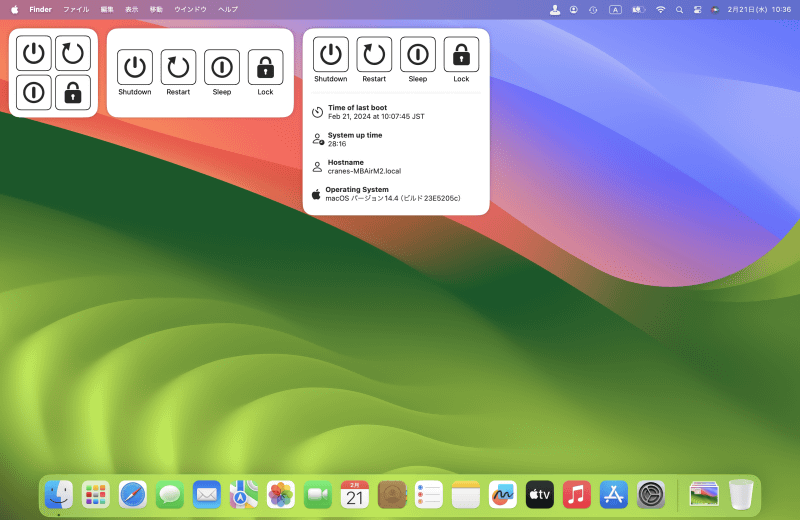Open Reminders from the Dock
Viewport: 800px width, 520px height.
click(x=429, y=494)
